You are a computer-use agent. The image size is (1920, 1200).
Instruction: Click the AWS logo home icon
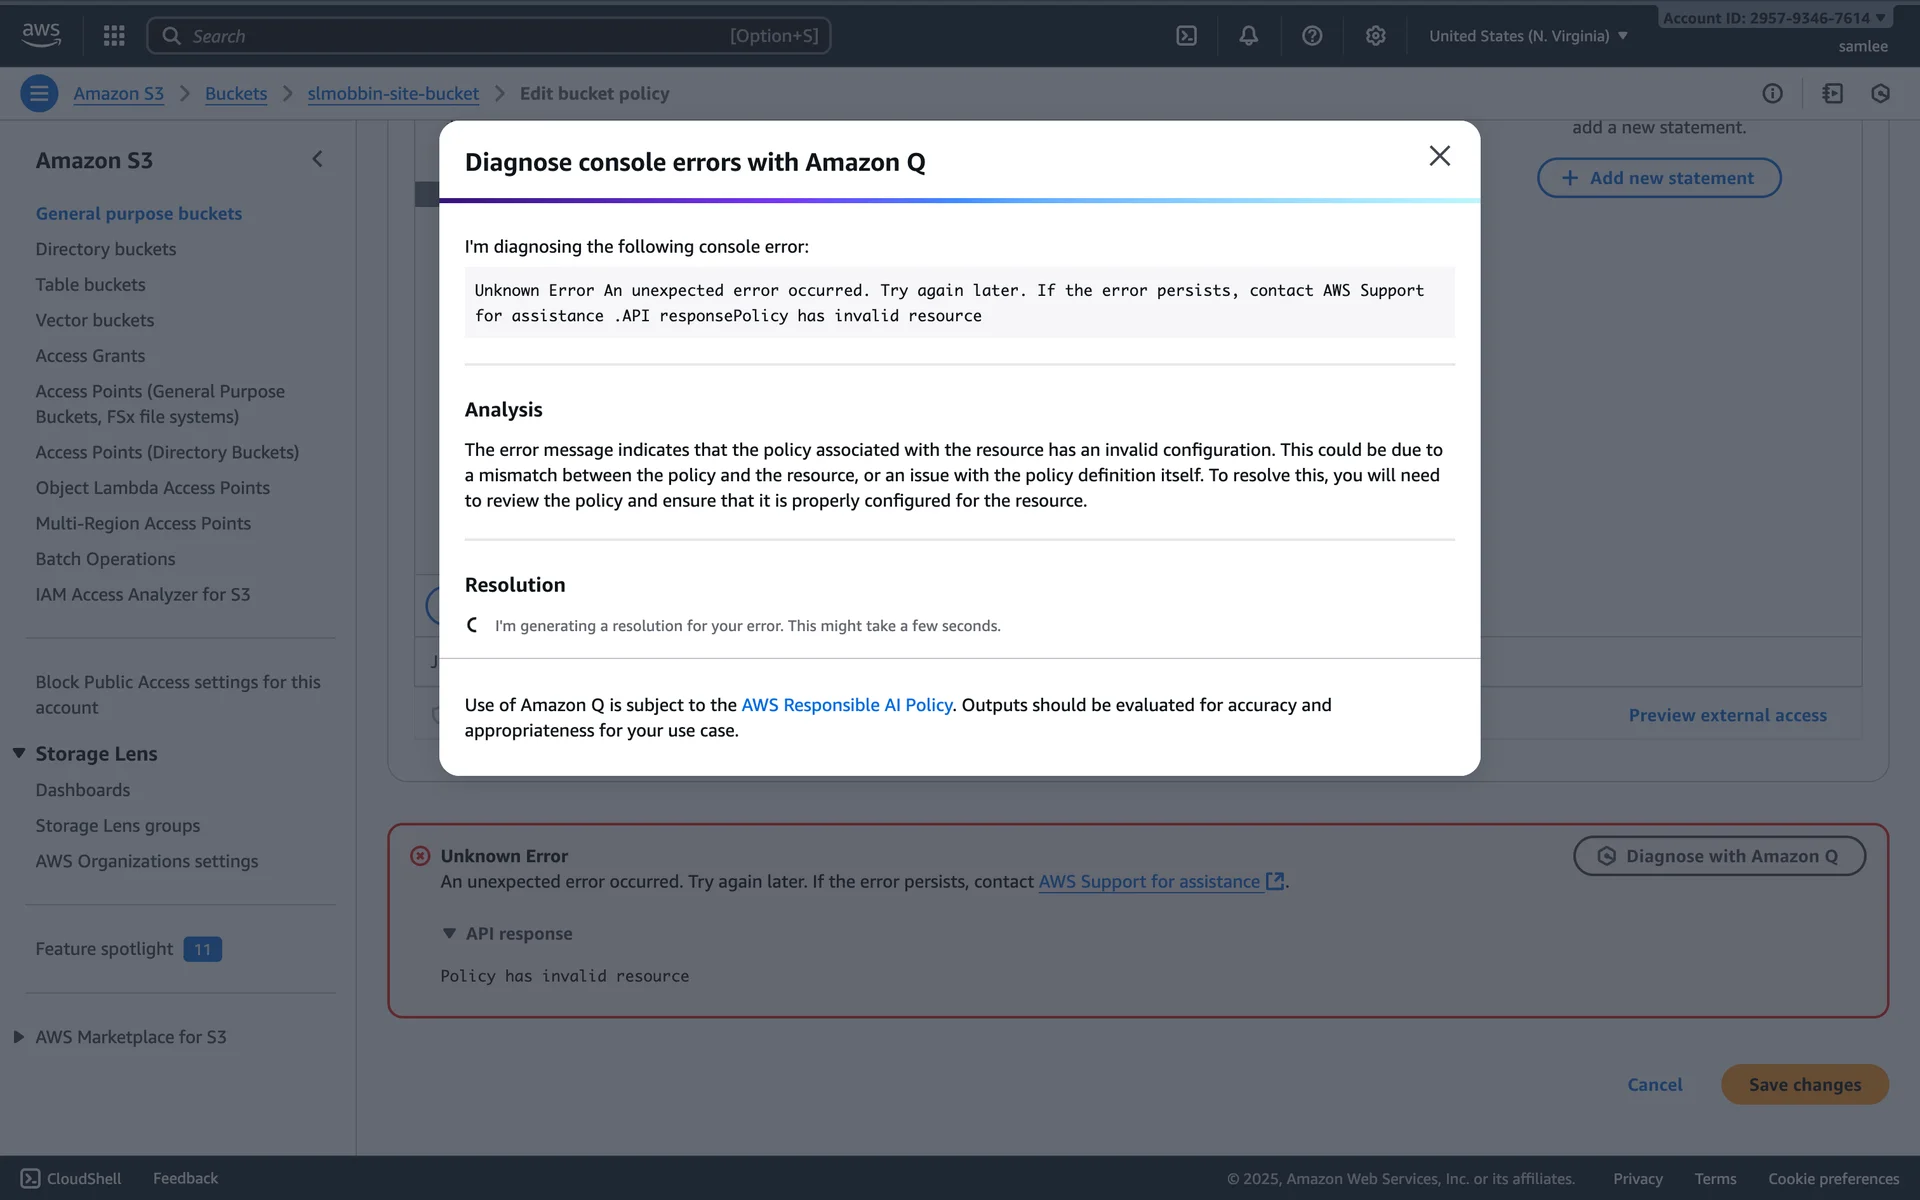point(41,34)
